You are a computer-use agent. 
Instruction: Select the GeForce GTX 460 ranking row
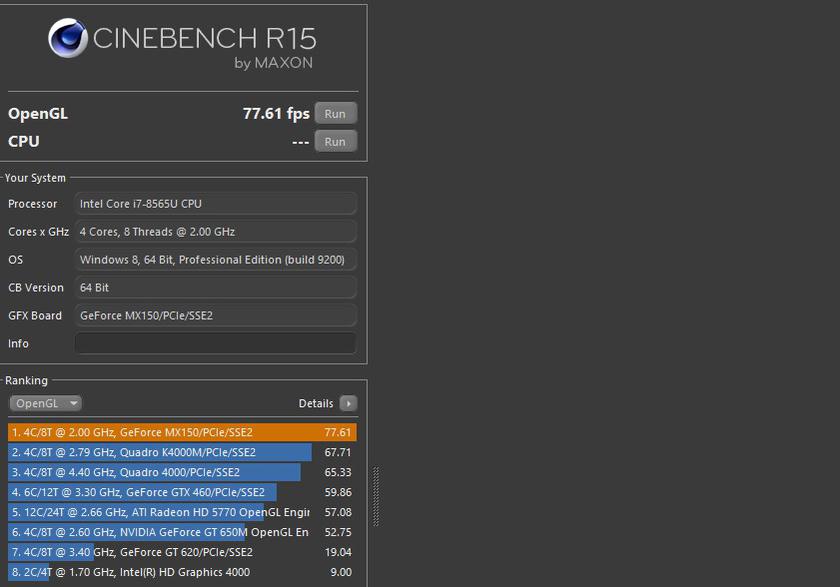click(182, 493)
